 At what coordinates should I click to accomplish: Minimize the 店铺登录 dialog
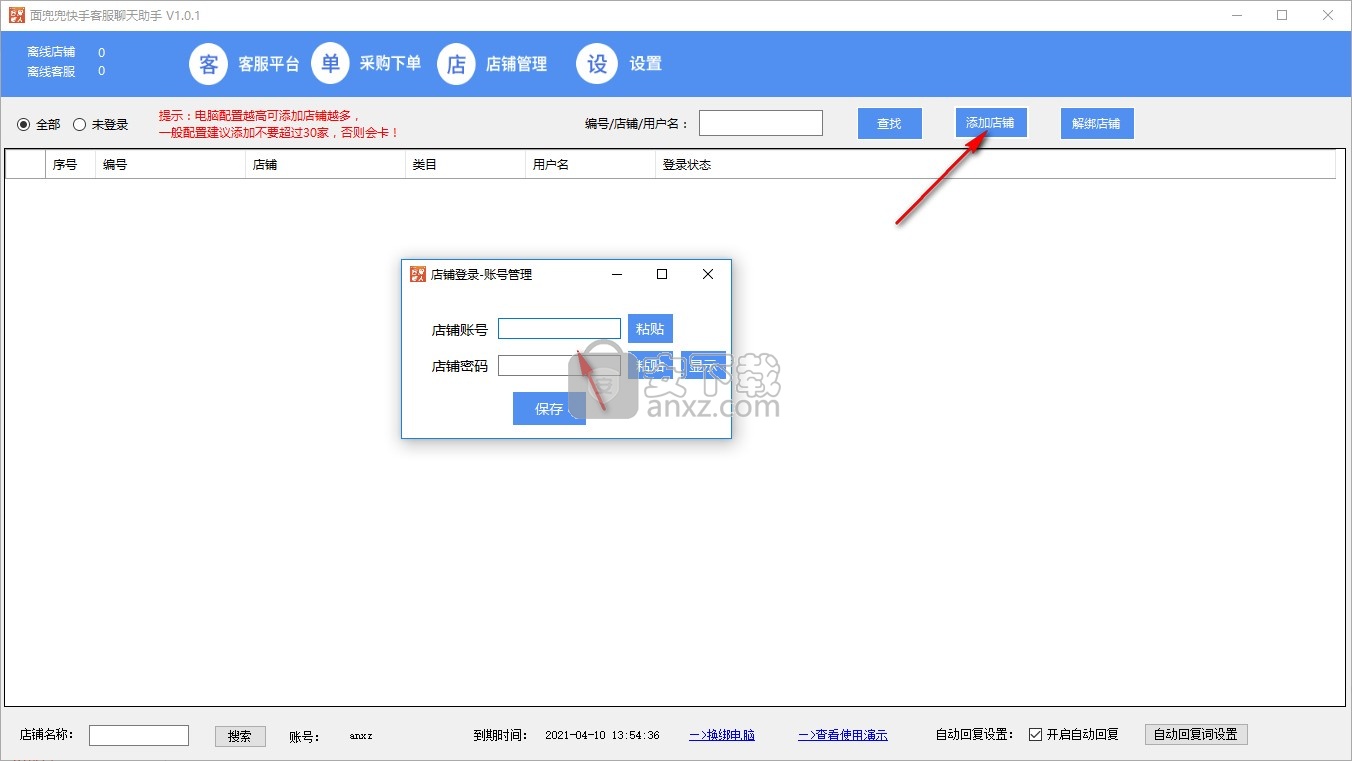click(x=618, y=274)
